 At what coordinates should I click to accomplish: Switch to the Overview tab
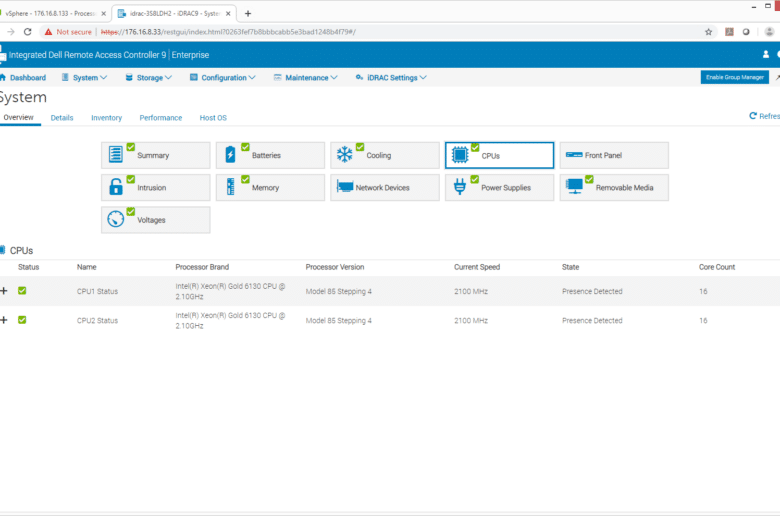(18, 117)
